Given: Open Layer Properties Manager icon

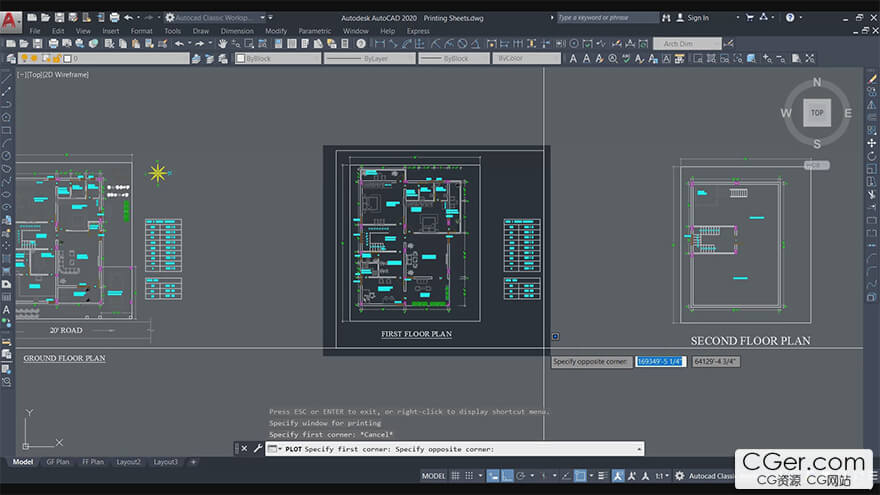Looking at the screenshot, I should 11,58.
